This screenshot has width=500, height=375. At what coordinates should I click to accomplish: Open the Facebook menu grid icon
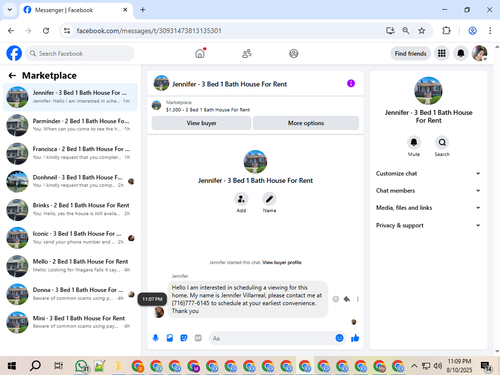pos(442,53)
